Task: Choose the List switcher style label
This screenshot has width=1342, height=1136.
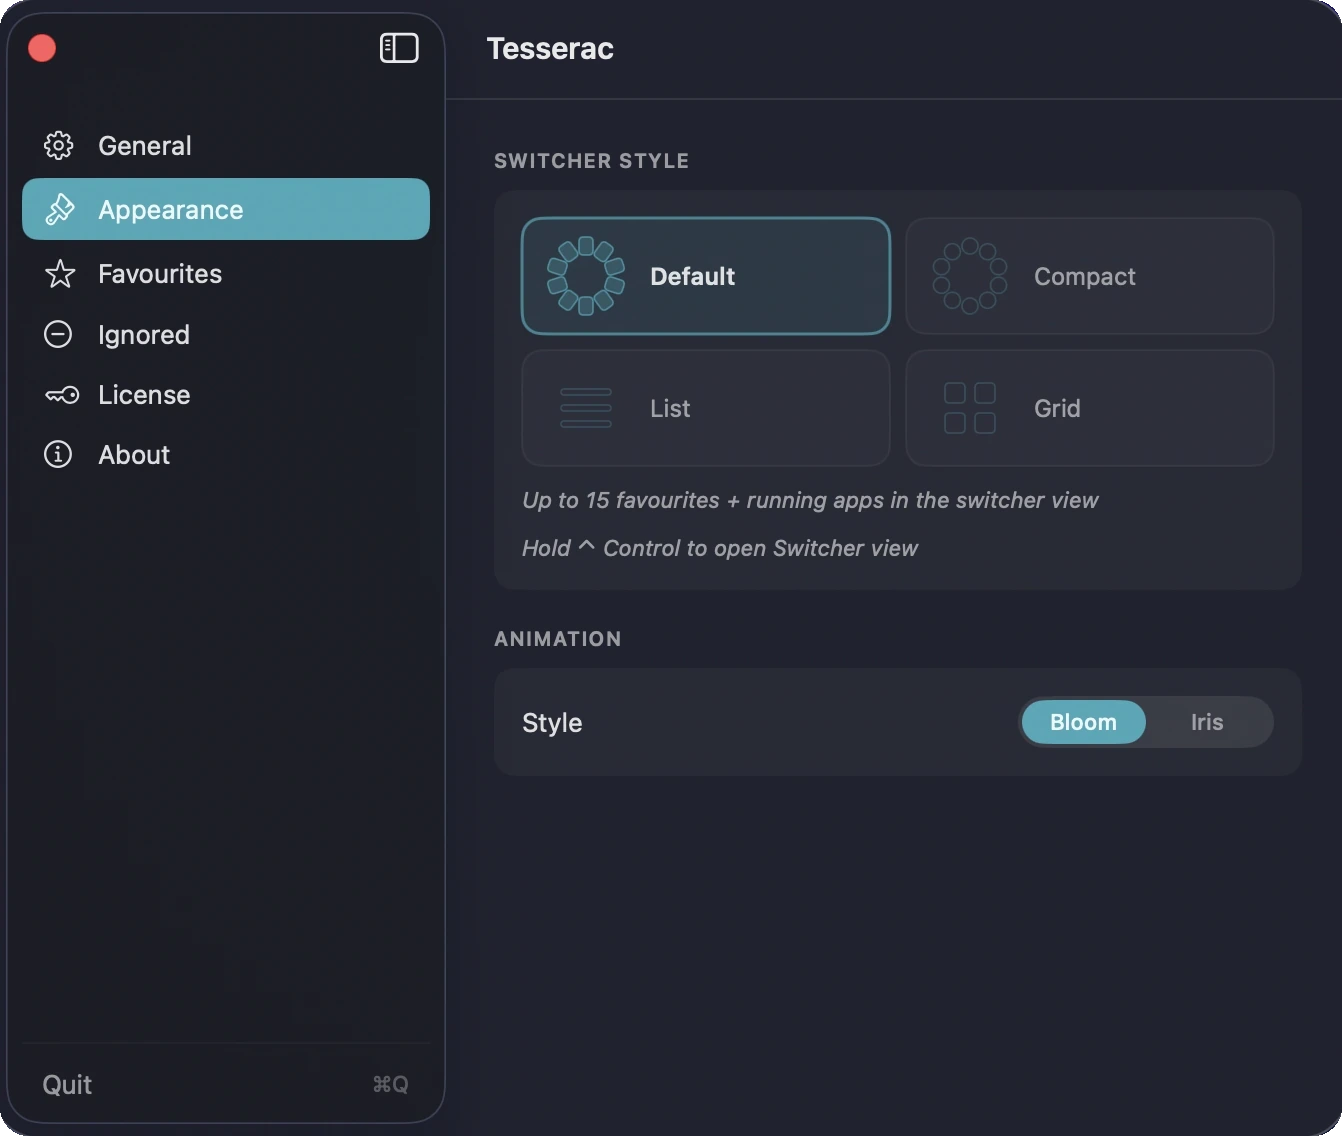Action: click(x=670, y=408)
